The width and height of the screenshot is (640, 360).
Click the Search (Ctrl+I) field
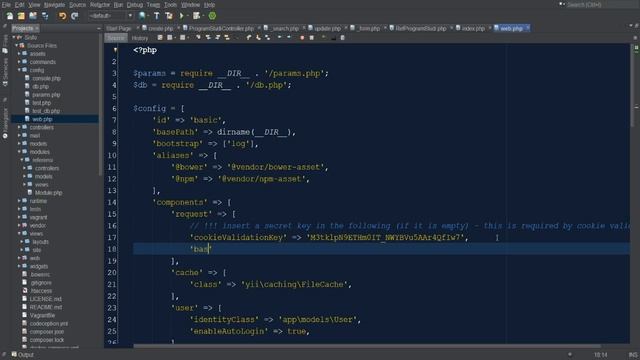tap(600, 5)
